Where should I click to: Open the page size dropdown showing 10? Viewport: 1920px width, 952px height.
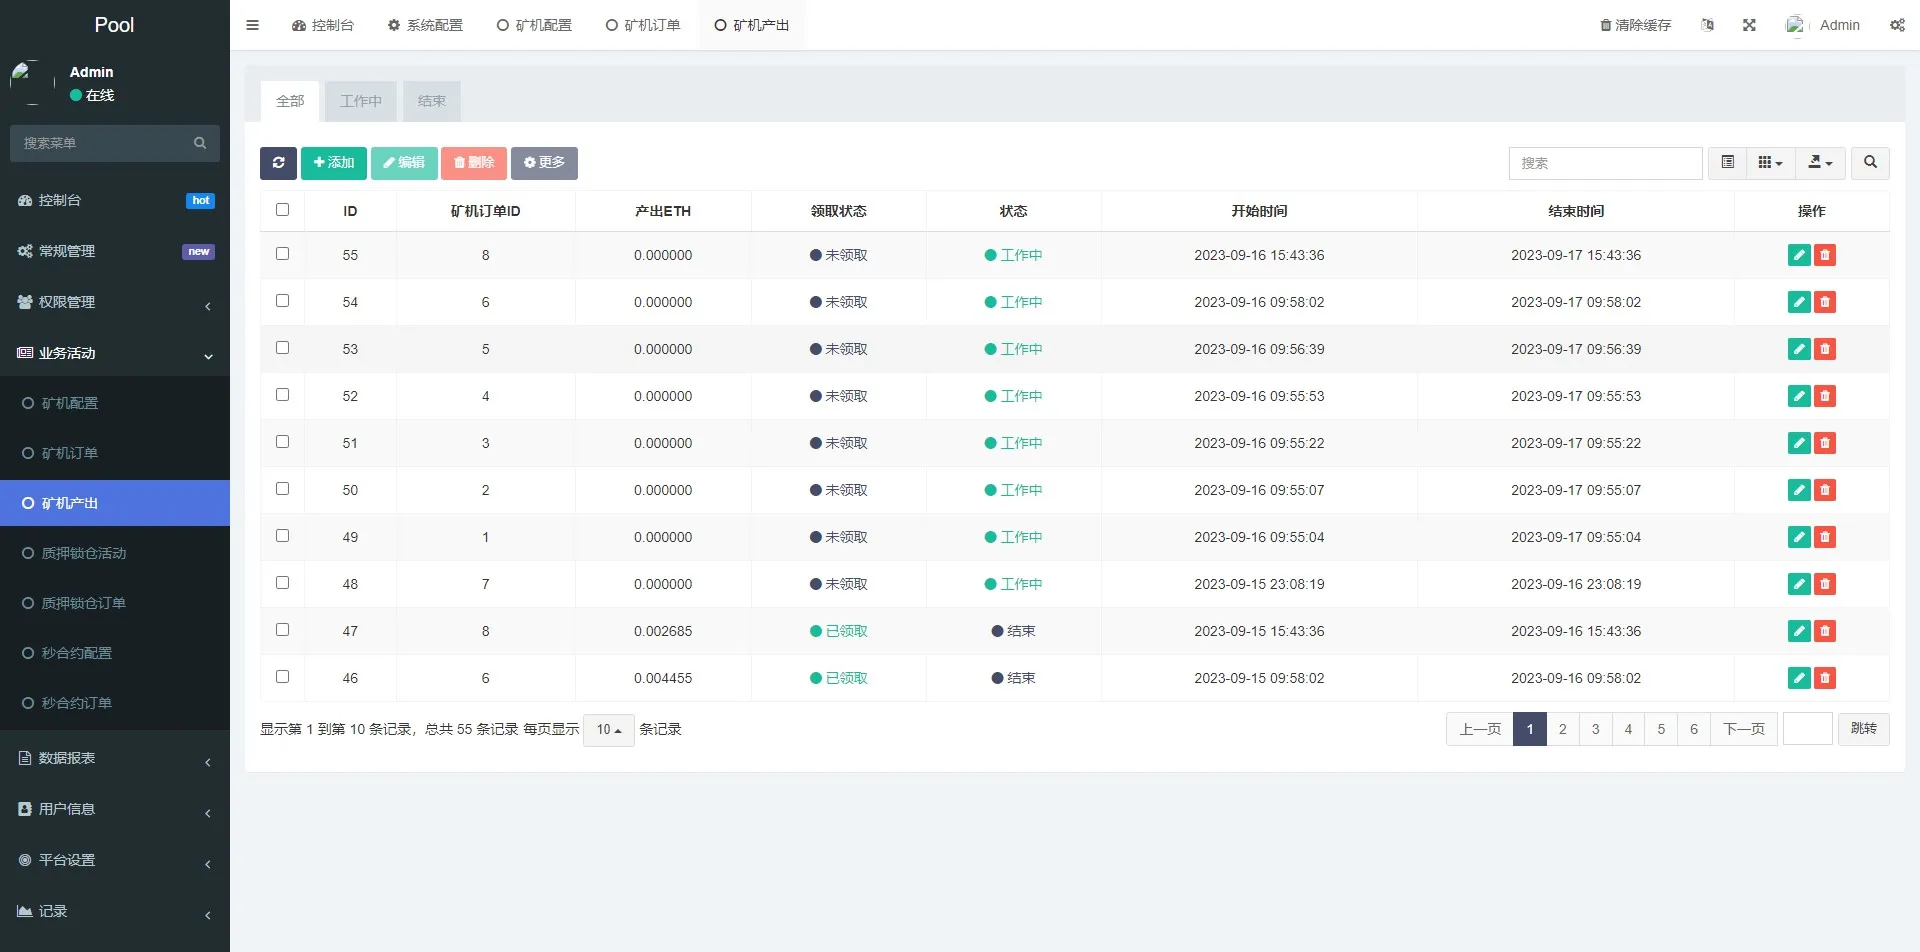(x=608, y=730)
